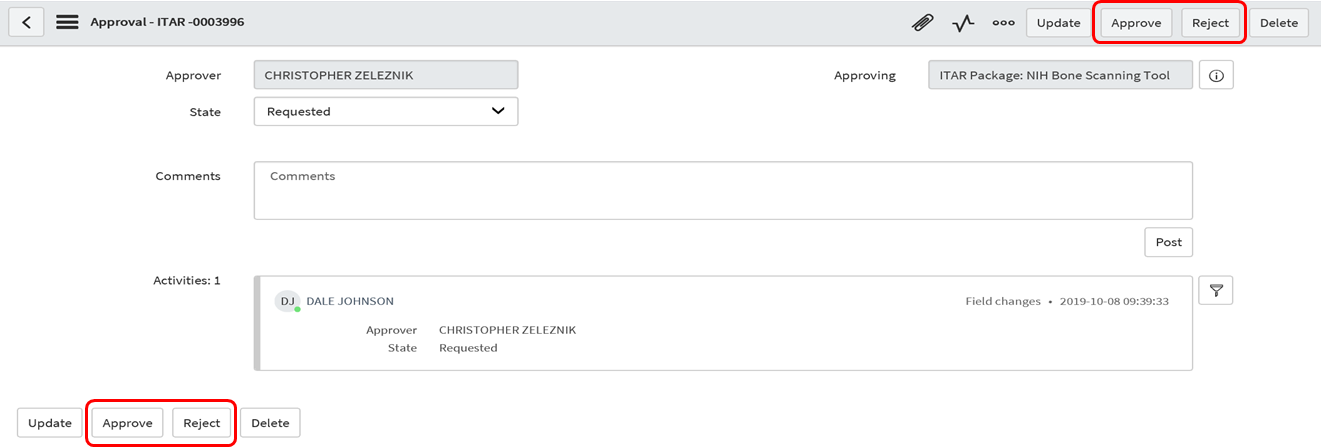Click the Update button below the form

point(50,423)
